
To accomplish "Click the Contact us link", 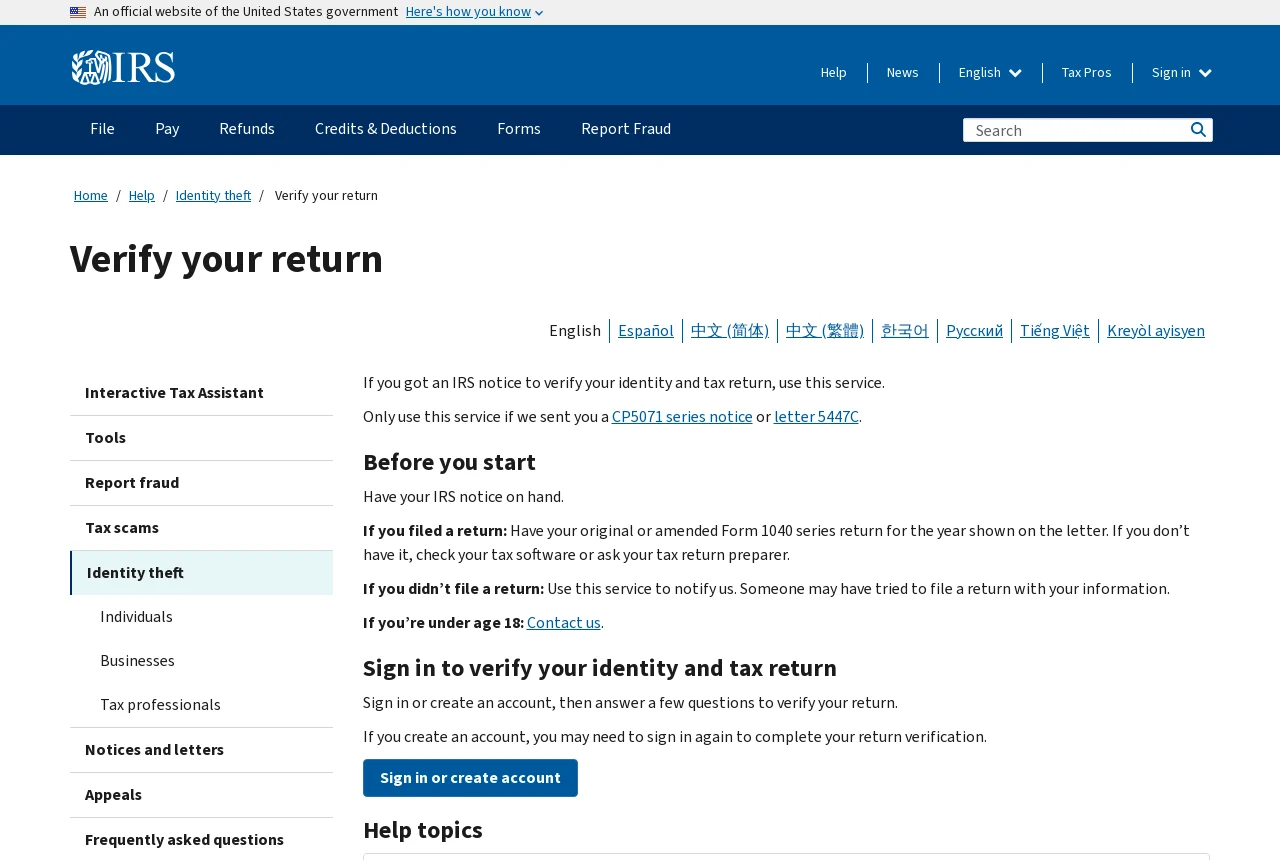I will [564, 623].
